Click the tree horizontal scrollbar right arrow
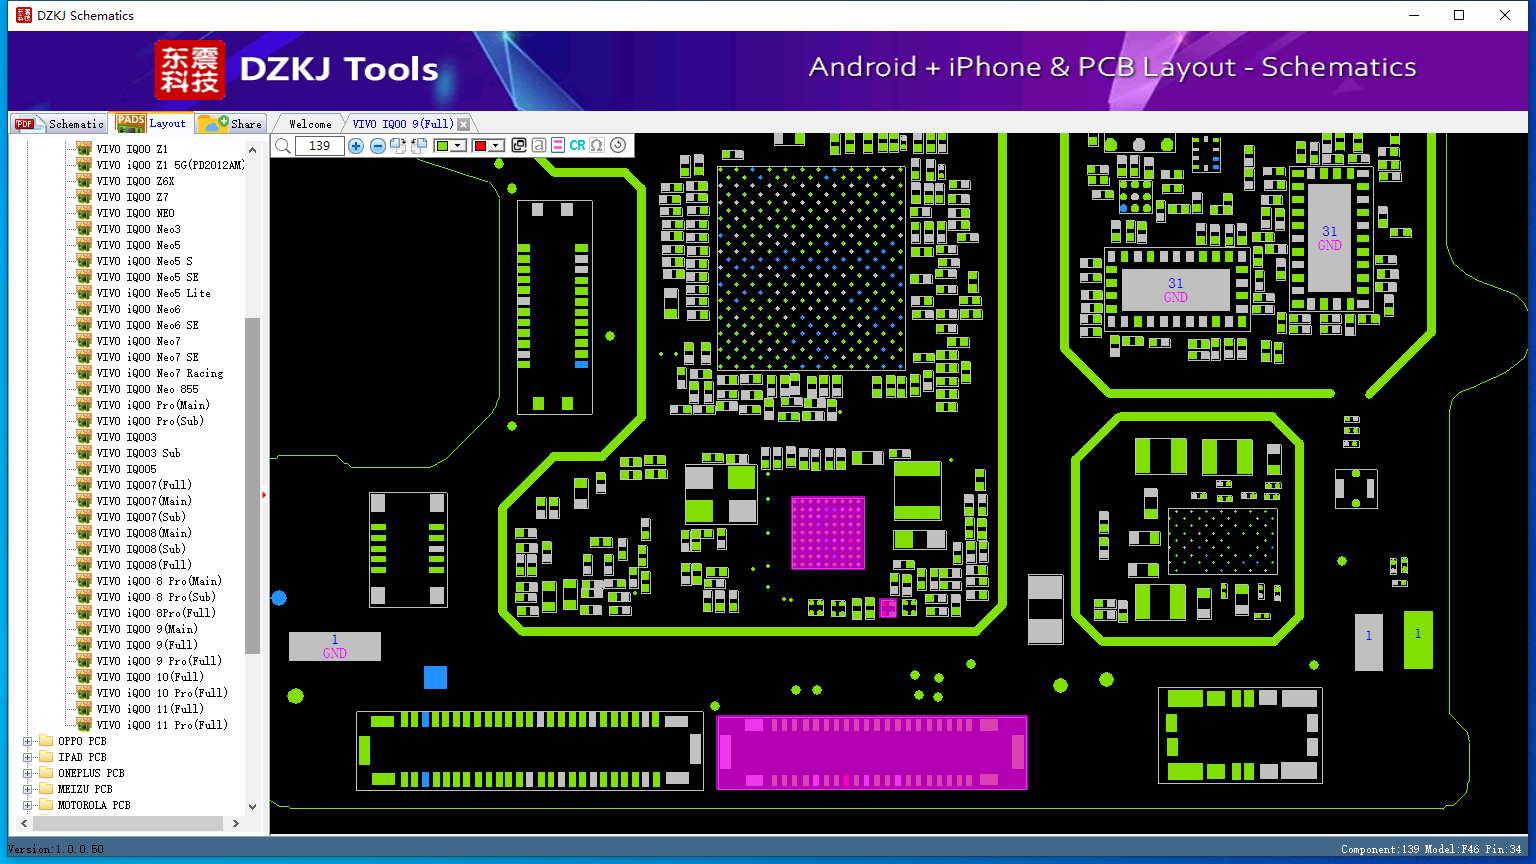 point(235,823)
